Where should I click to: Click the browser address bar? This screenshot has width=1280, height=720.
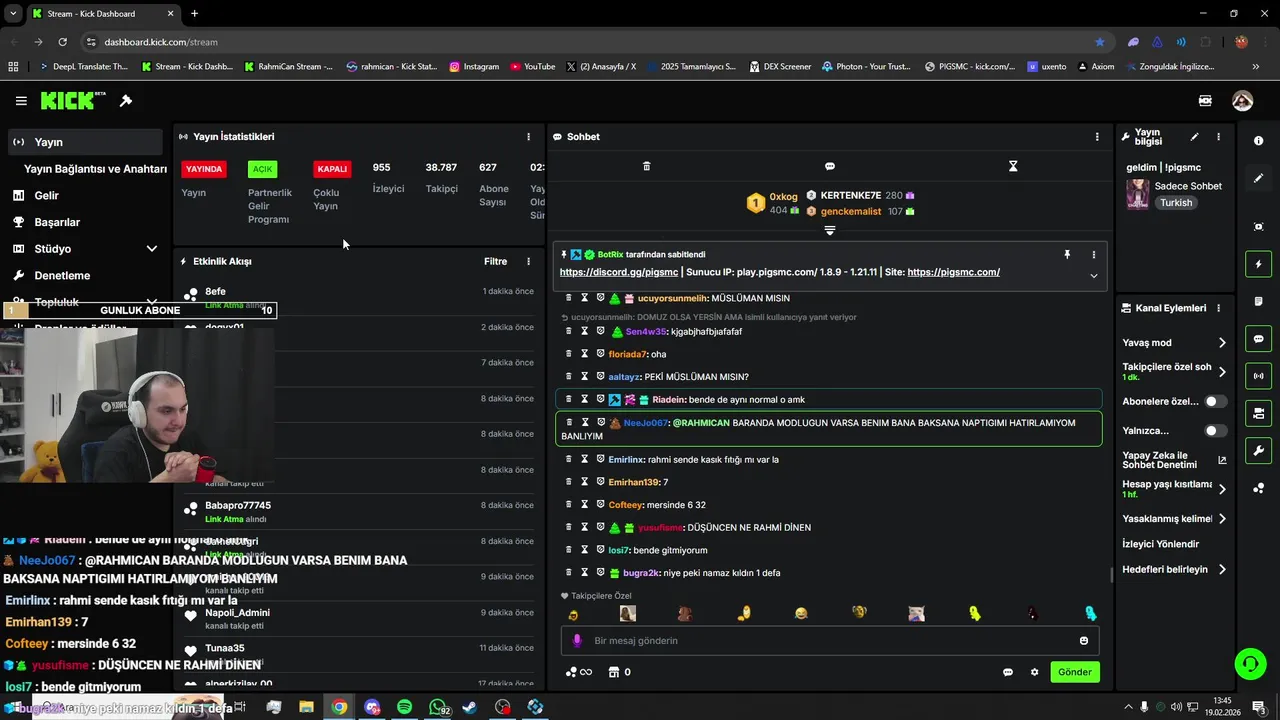(x=590, y=42)
